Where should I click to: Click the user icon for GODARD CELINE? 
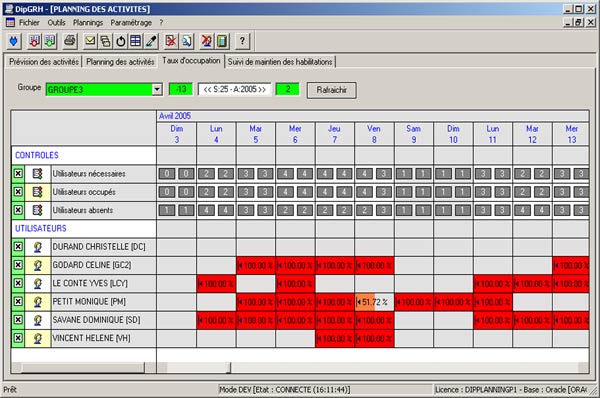coord(38,265)
